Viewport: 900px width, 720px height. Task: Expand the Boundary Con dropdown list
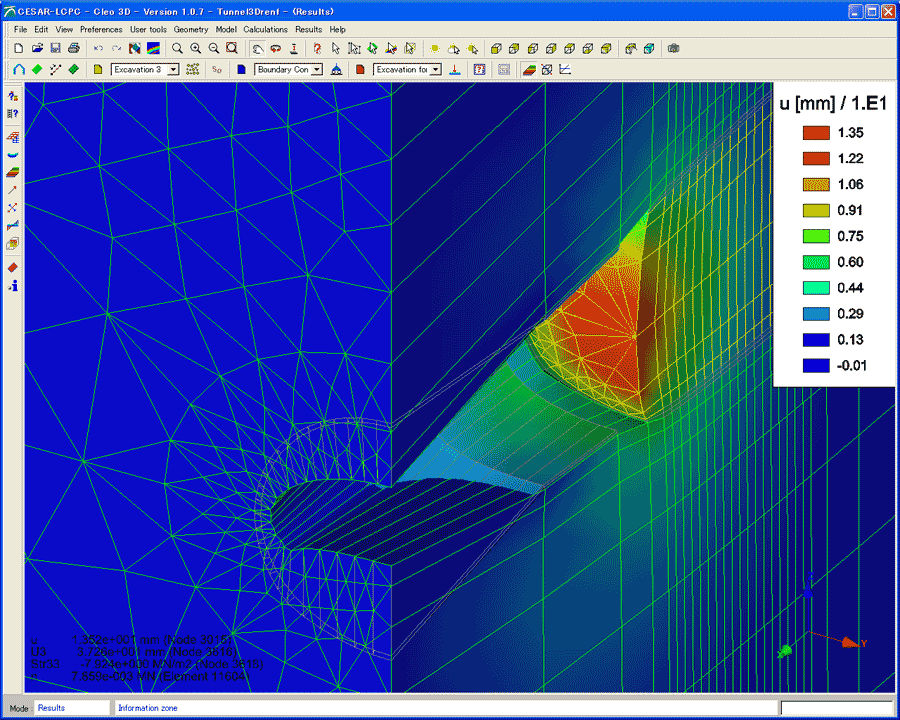point(317,70)
